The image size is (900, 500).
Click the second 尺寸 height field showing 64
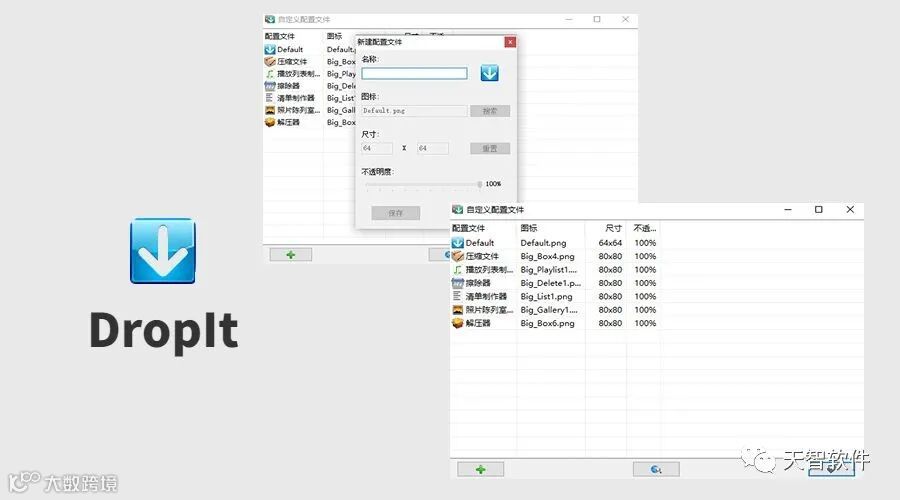[x=433, y=148]
